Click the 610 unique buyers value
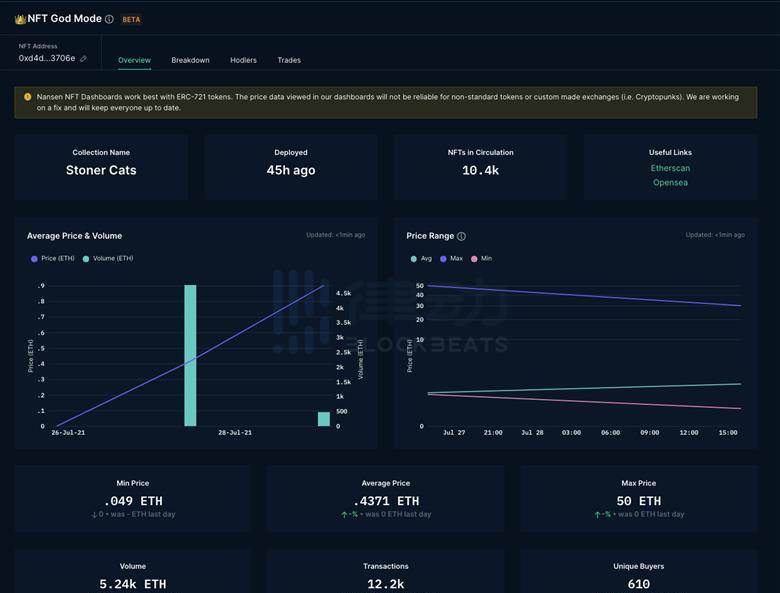 coord(639,584)
